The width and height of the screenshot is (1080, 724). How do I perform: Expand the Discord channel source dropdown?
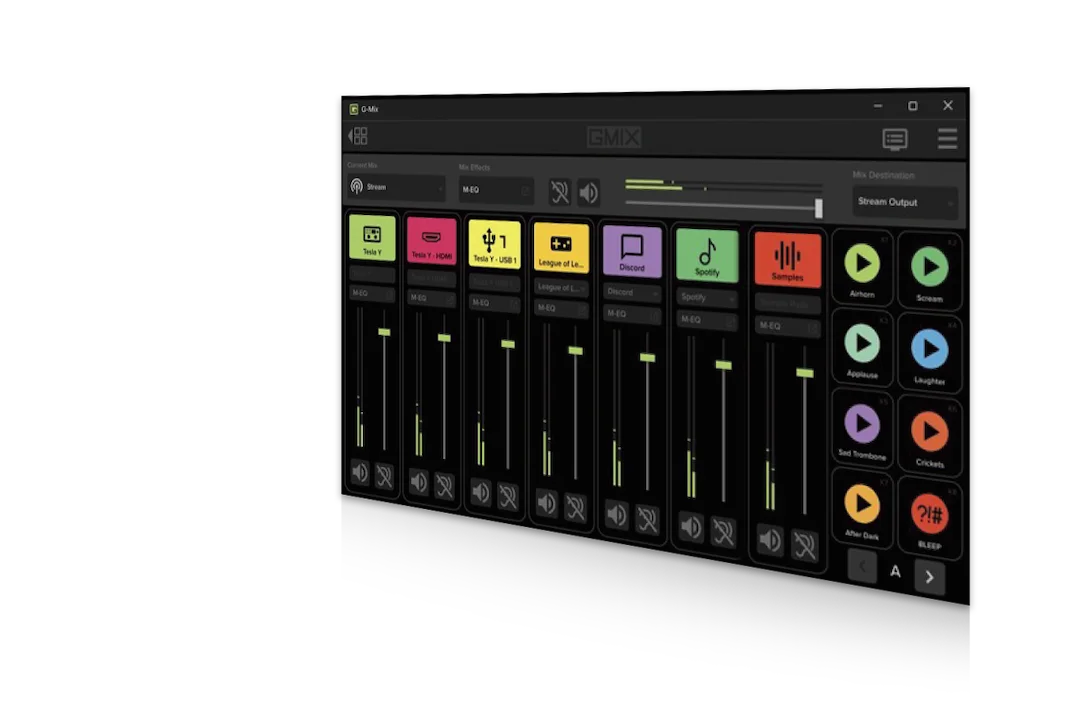click(632, 292)
